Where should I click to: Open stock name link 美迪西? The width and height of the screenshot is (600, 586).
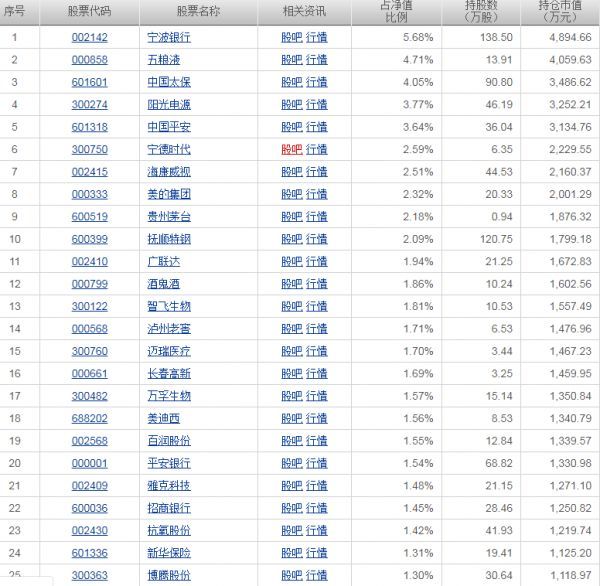163,418
